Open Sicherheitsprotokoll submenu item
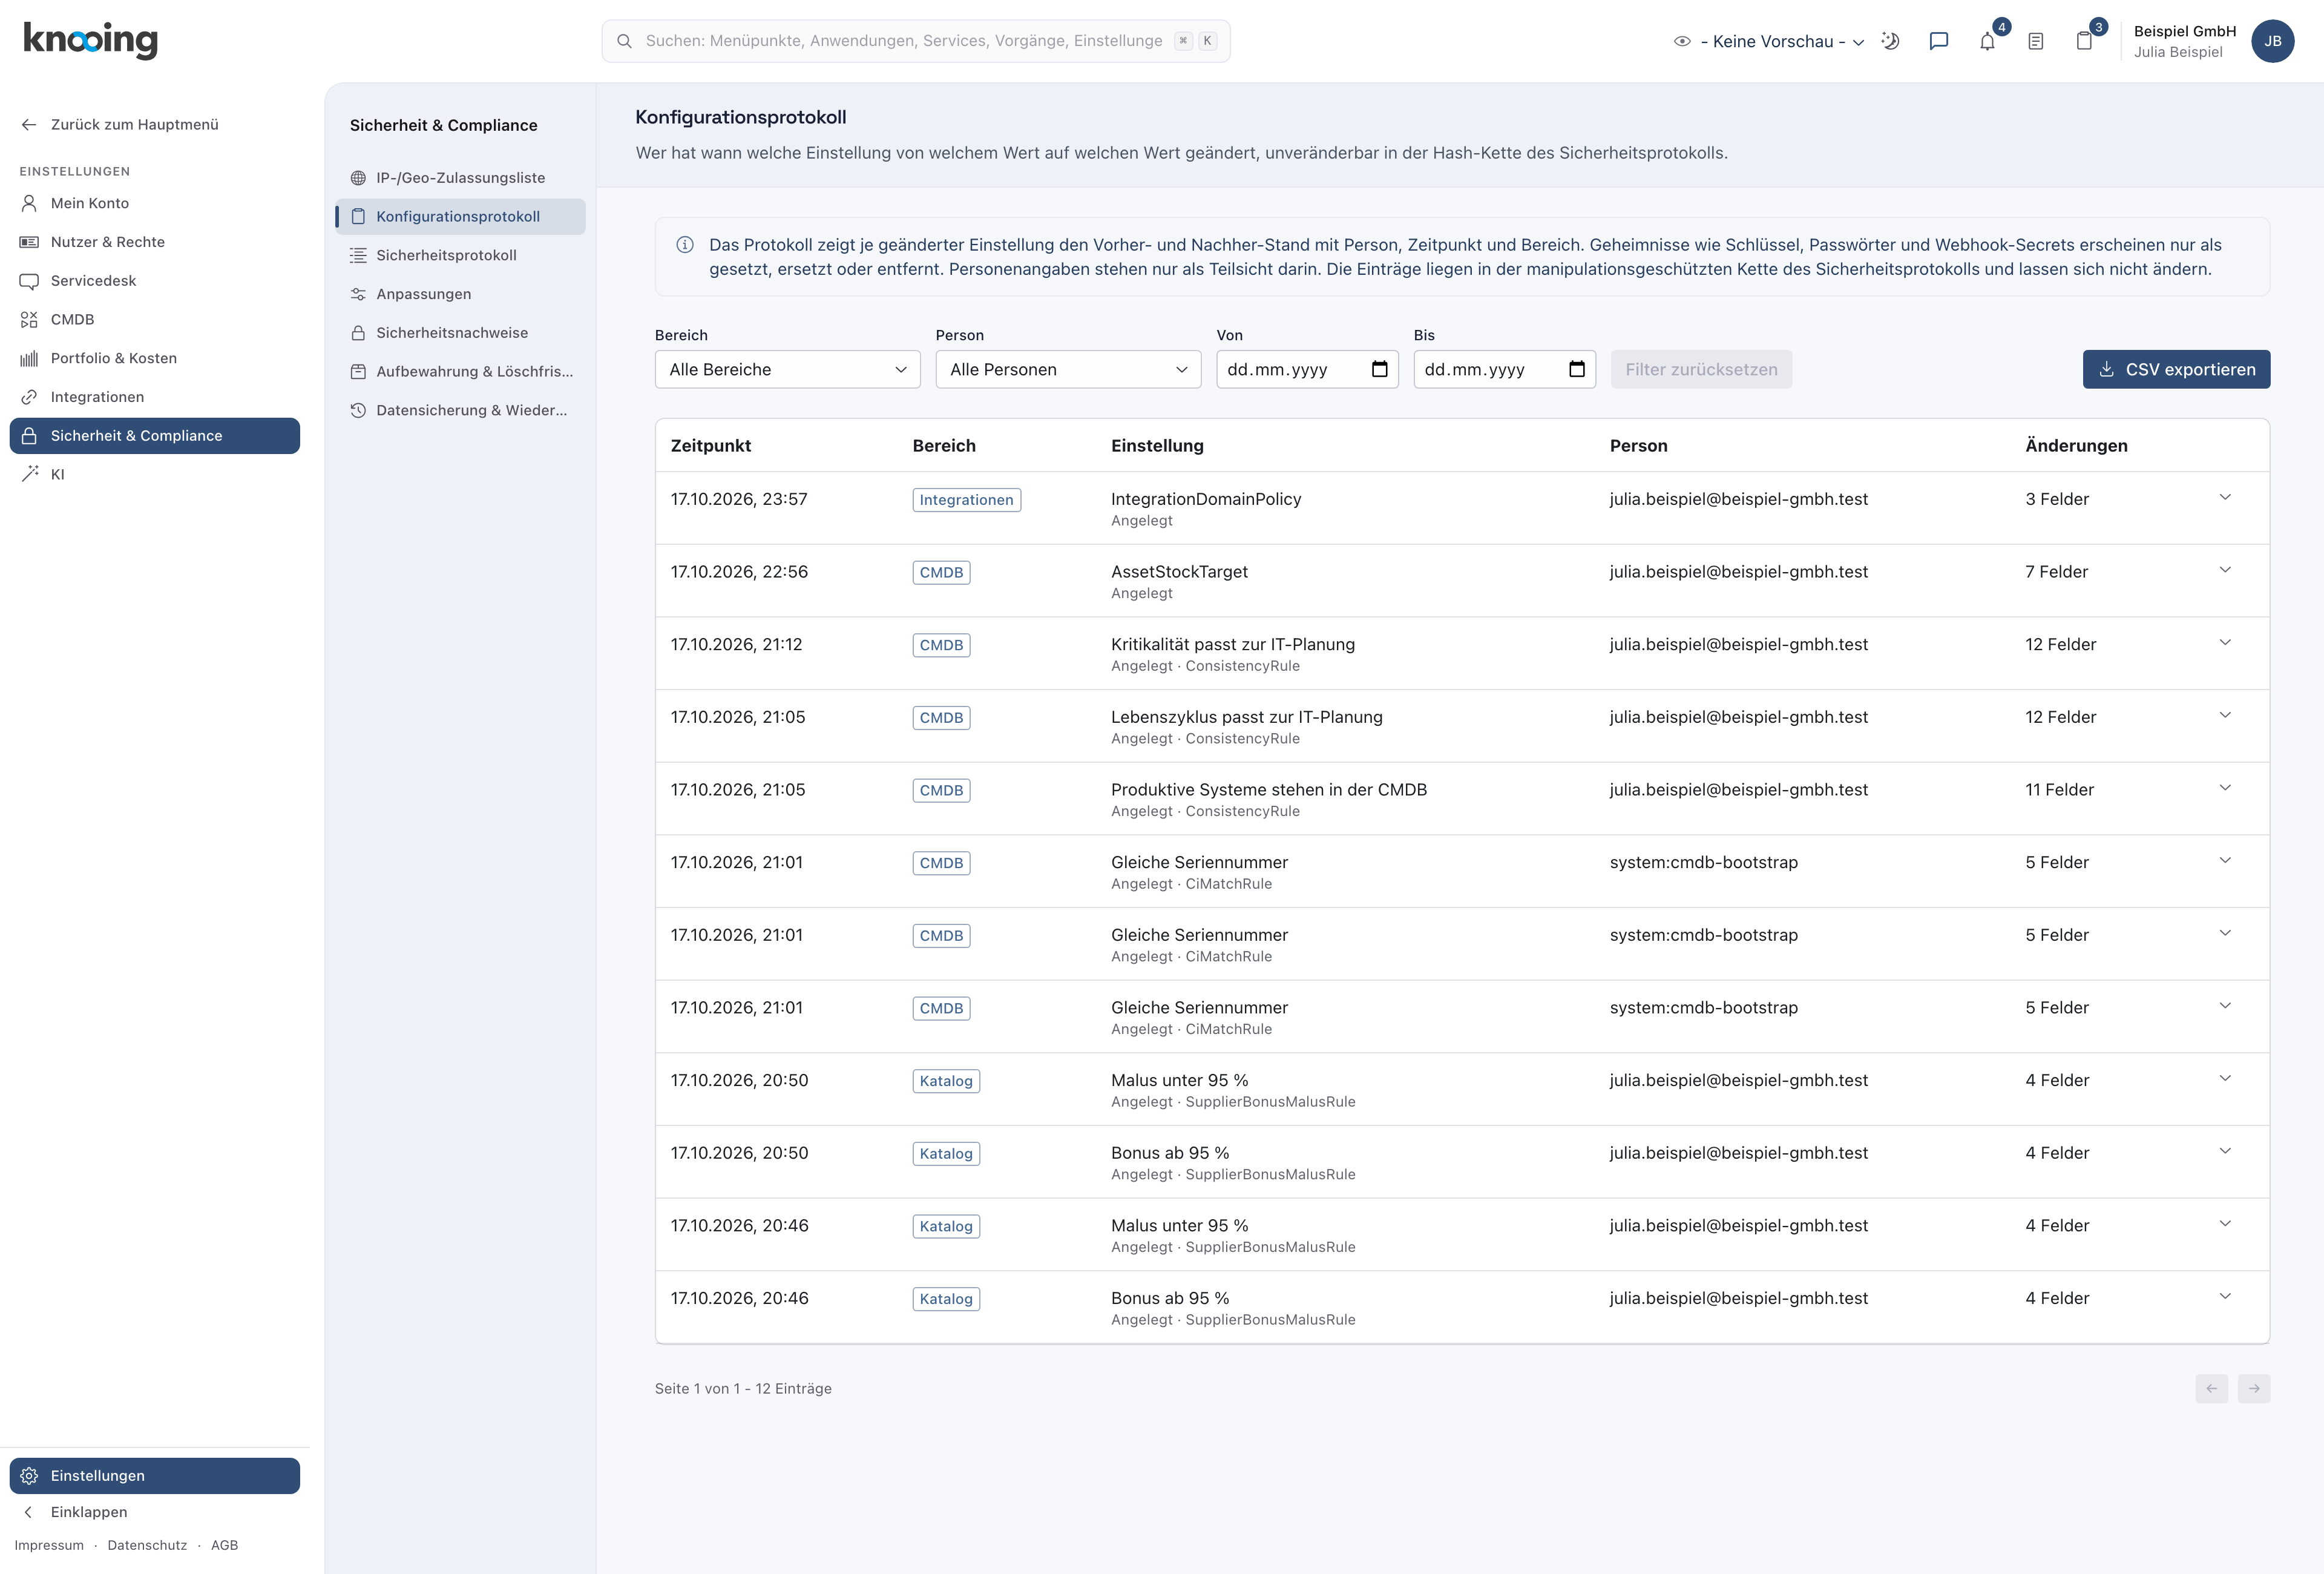 tap(460, 255)
